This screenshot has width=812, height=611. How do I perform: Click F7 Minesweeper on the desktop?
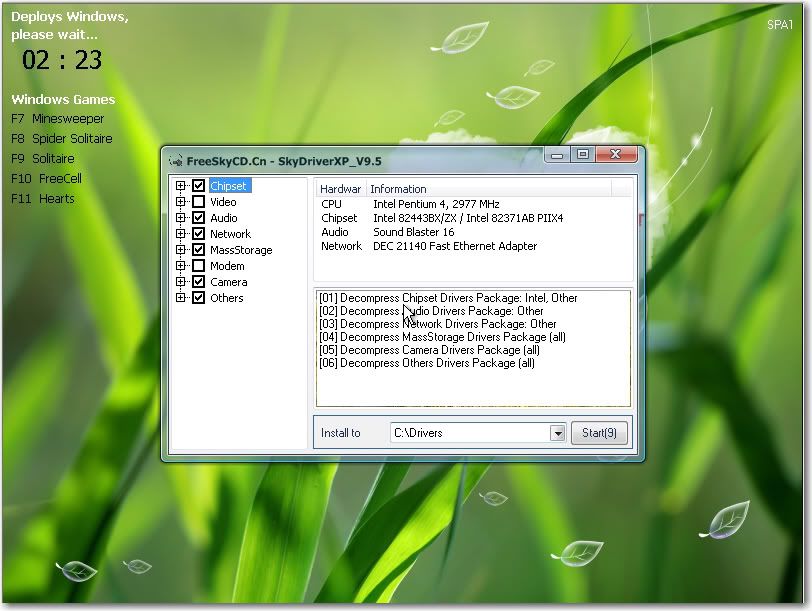click(x=57, y=119)
